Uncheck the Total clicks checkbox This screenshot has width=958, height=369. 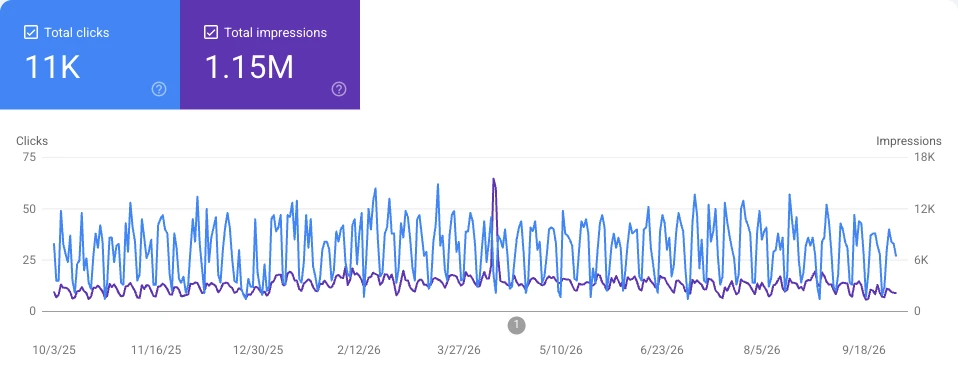(31, 32)
